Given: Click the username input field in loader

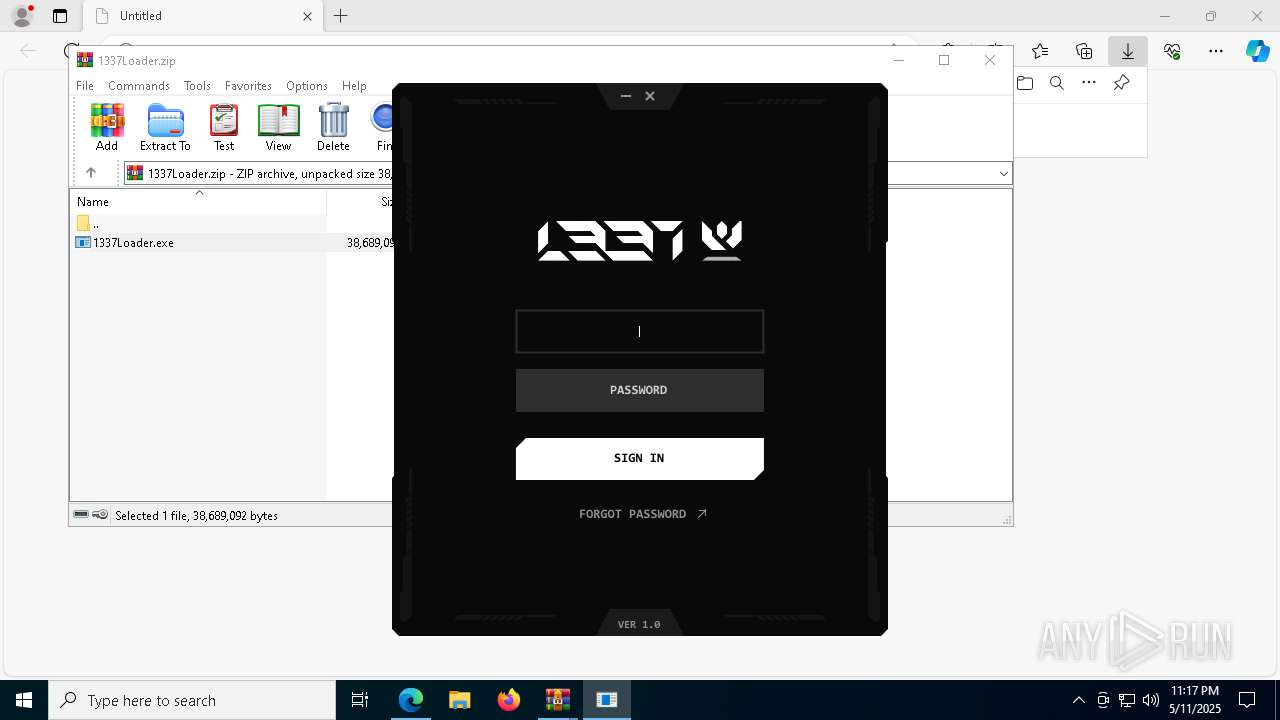Looking at the screenshot, I should point(639,331).
